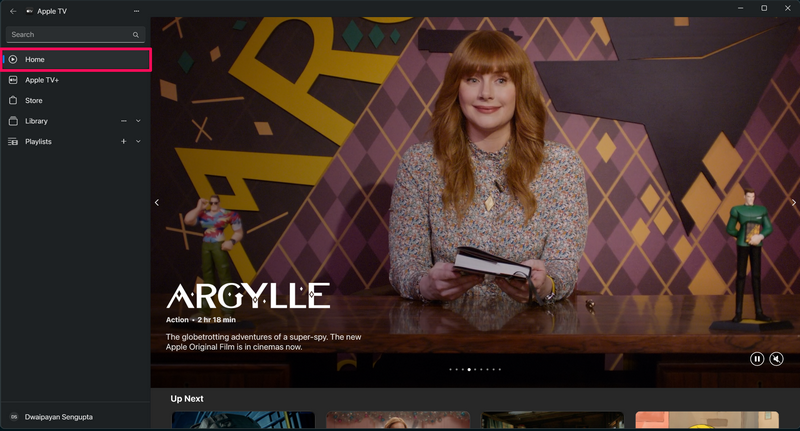Minimize the Apple TV window
800x431 pixels.
(x=740, y=8)
